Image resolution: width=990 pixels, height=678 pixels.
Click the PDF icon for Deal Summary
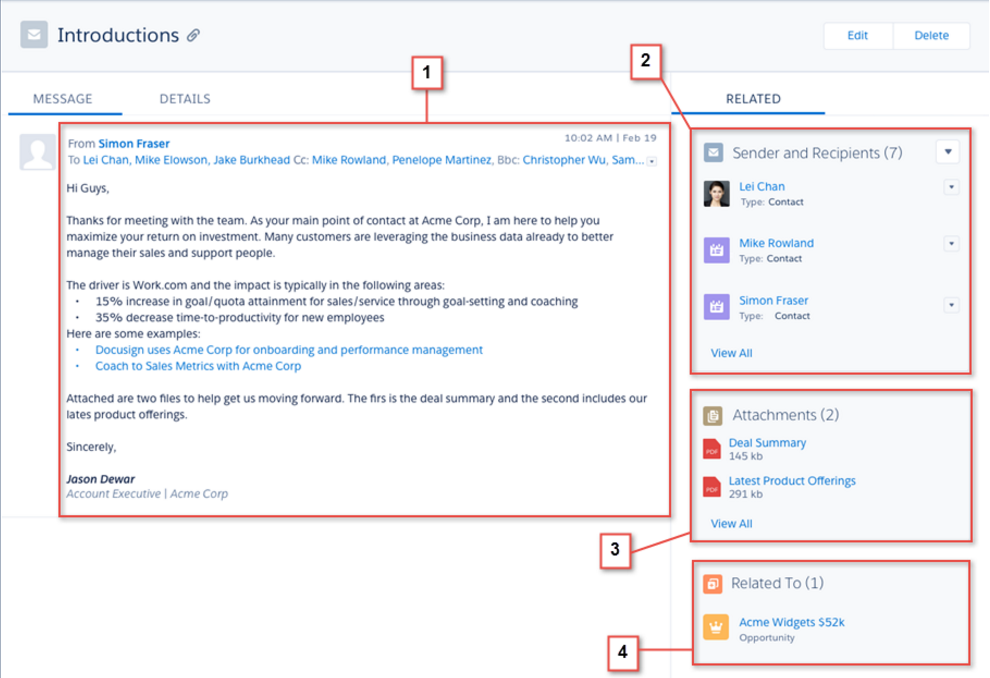[x=712, y=449]
